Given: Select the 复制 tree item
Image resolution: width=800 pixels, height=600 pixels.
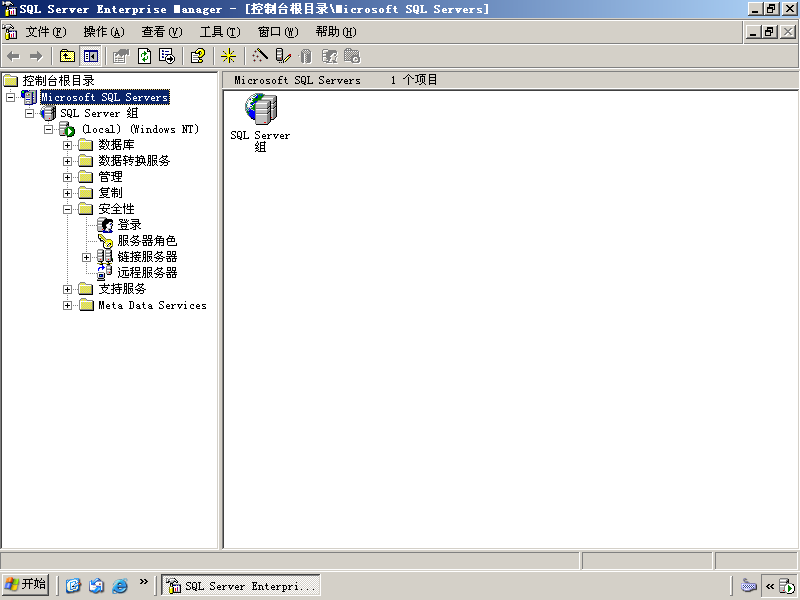Looking at the screenshot, I should (110, 193).
